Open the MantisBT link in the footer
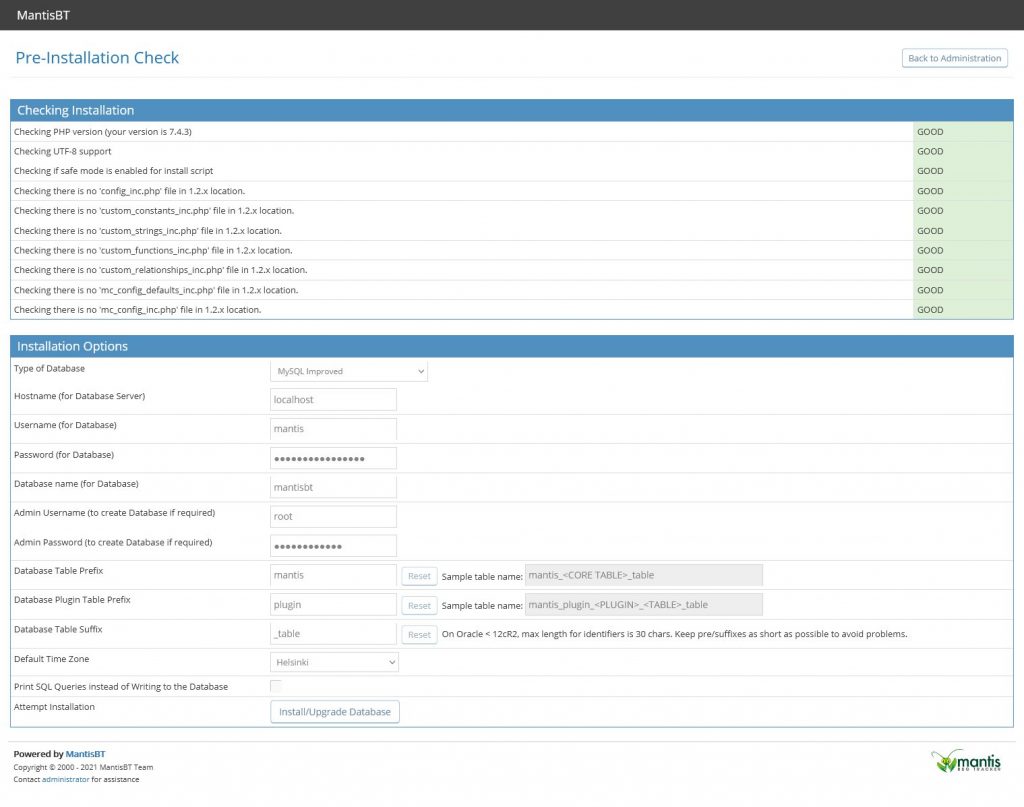Viewport: 1024px width, 807px height. [x=85, y=753]
